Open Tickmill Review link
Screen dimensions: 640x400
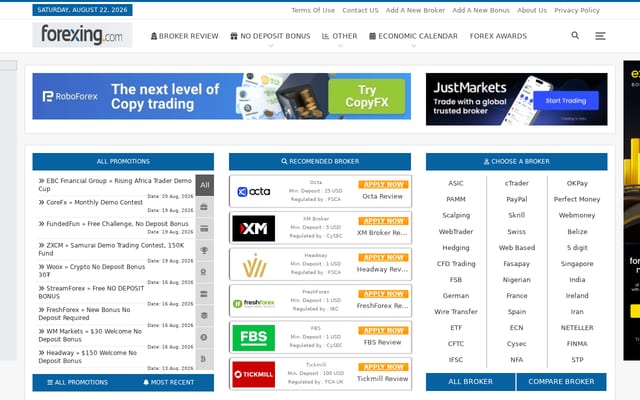pos(382,379)
